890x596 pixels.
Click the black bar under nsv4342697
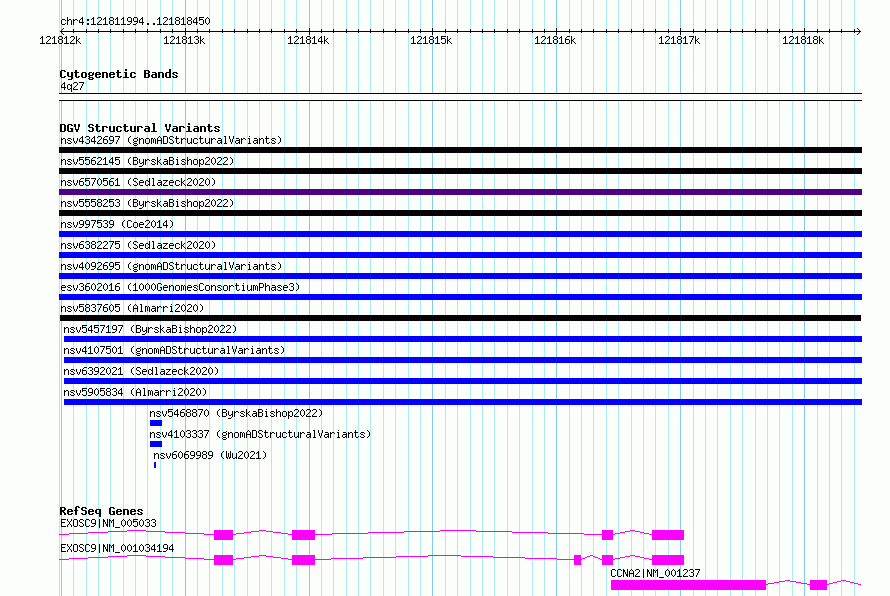460,150
